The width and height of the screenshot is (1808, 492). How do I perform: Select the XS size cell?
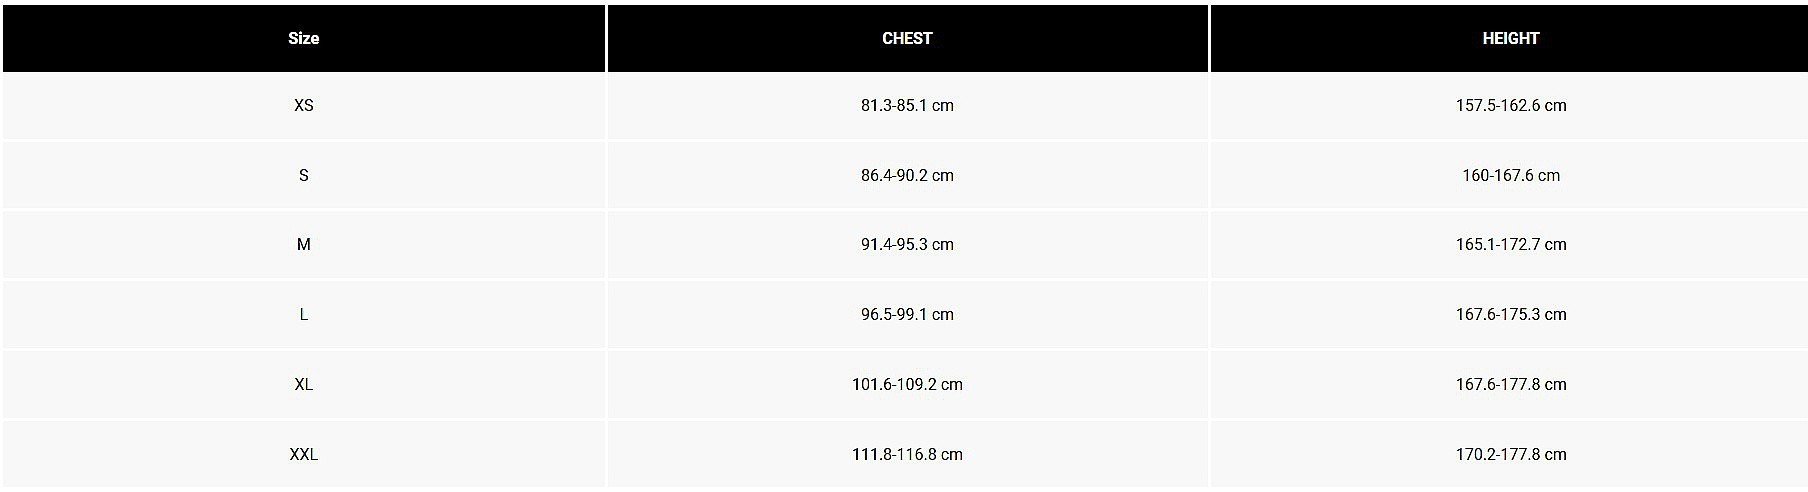(304, 105)
